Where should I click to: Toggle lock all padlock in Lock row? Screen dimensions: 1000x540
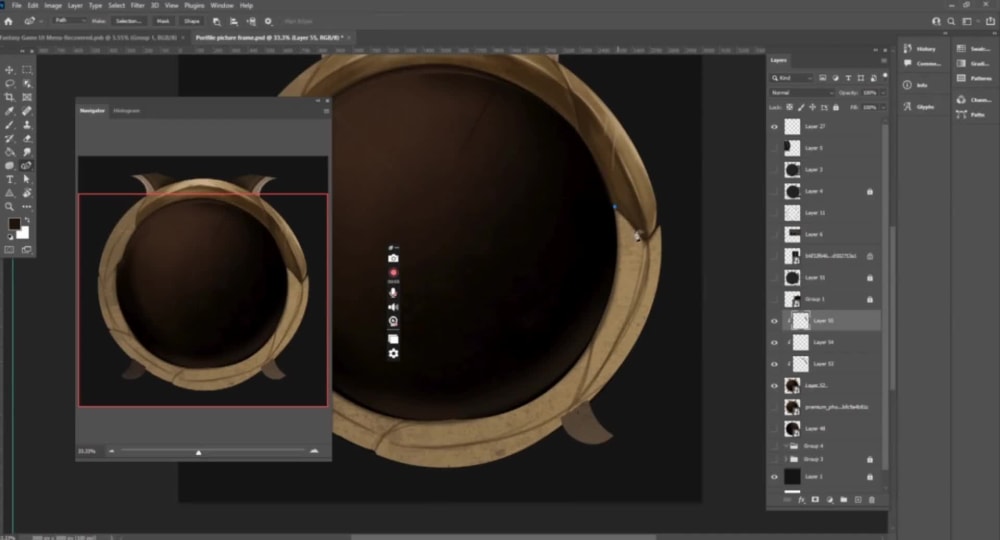click(835, 108)
